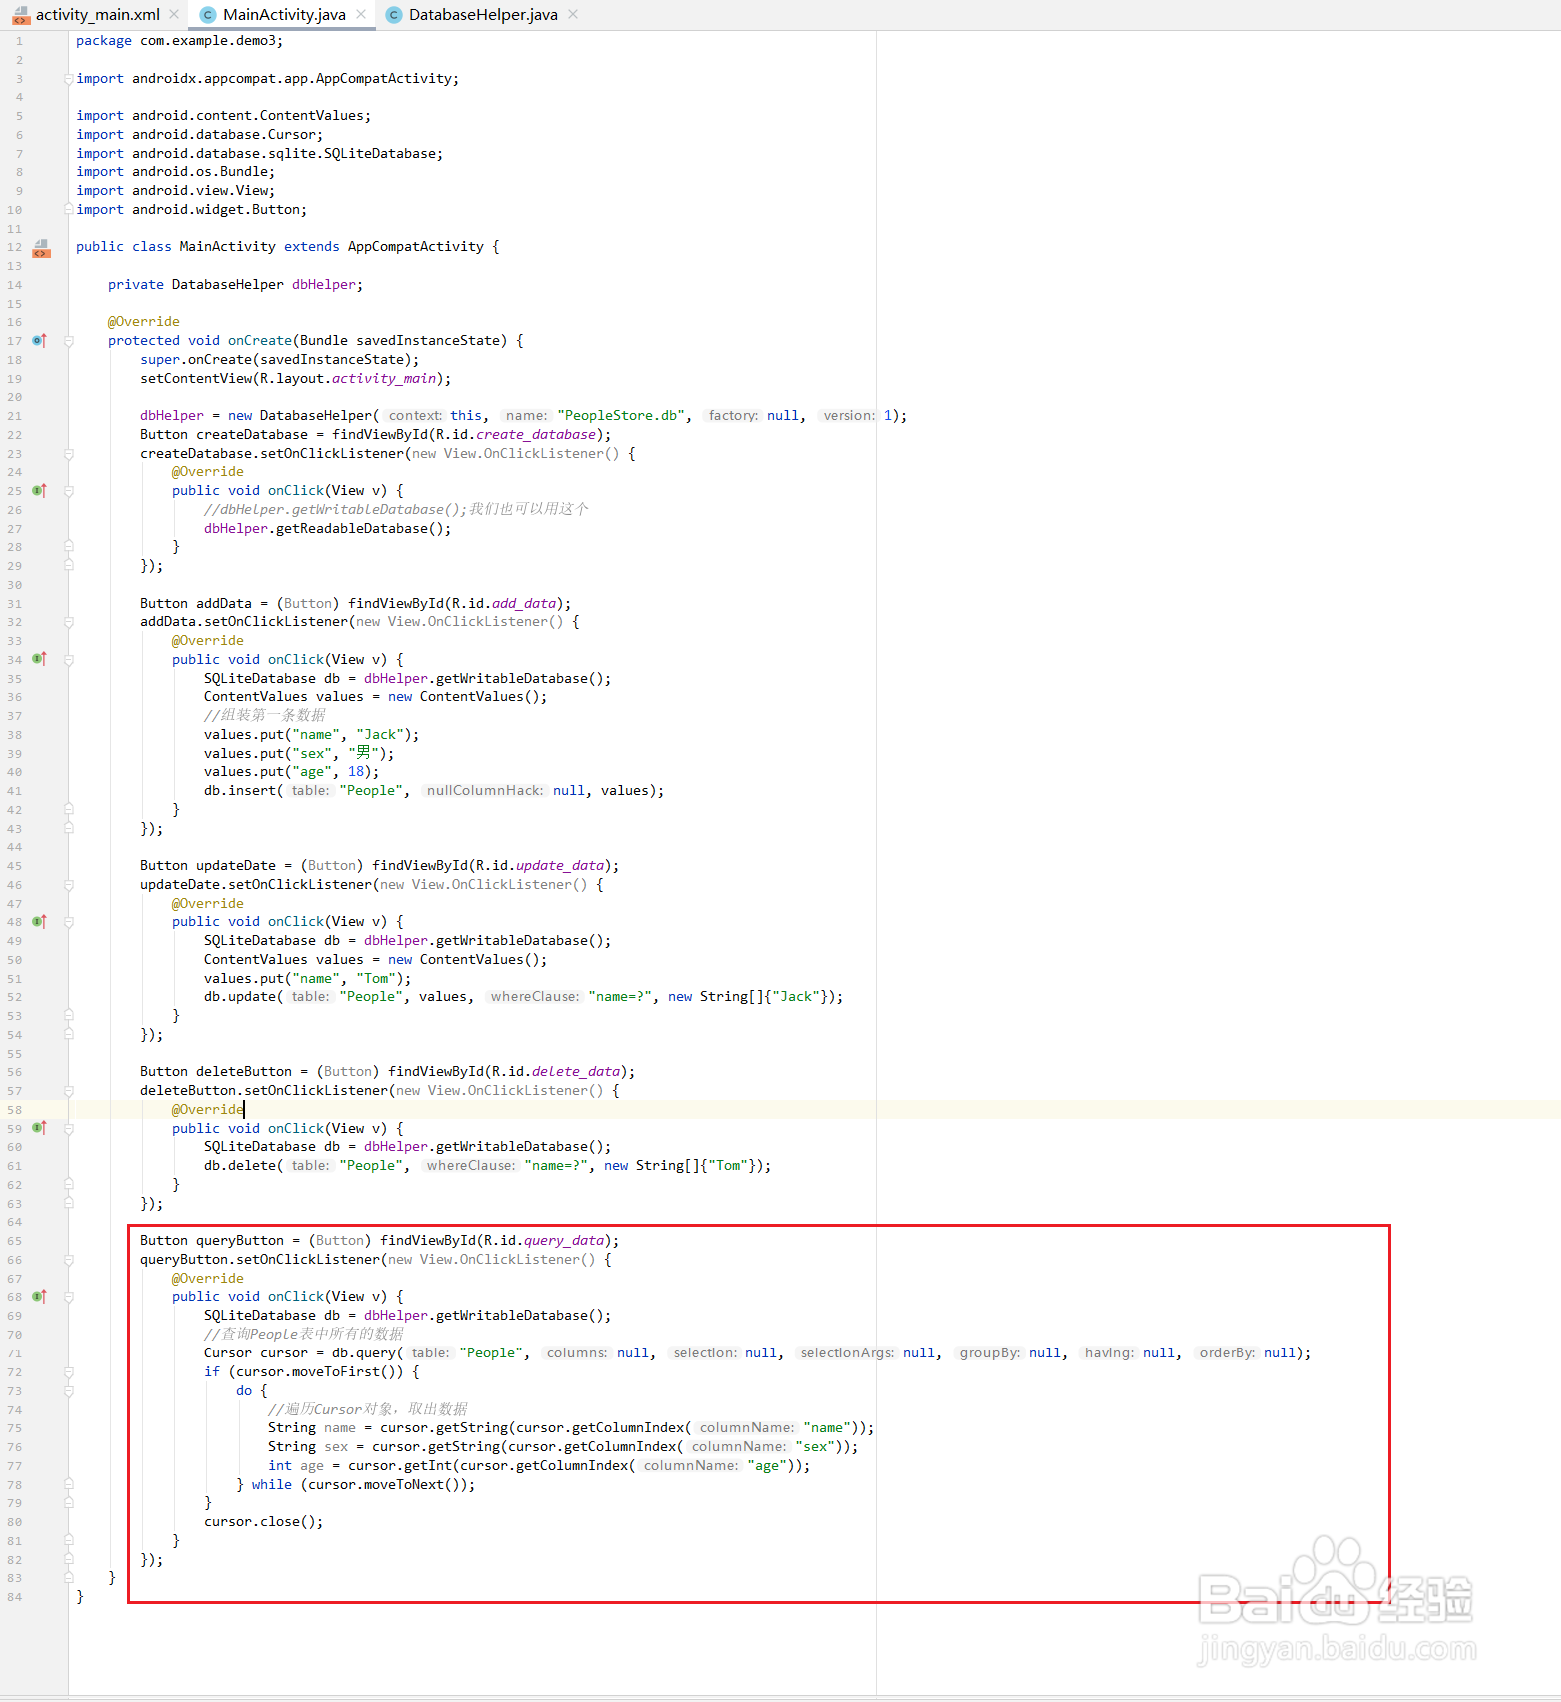Fold the onCreate method at line 17
Image resolution: width=1561 pixels, height=1702 pixels.
[x=69, y=341]
